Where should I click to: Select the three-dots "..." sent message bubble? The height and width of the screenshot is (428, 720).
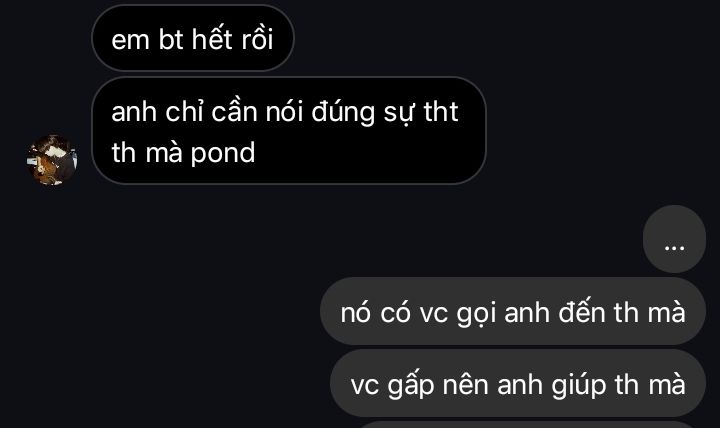(674, 239)
